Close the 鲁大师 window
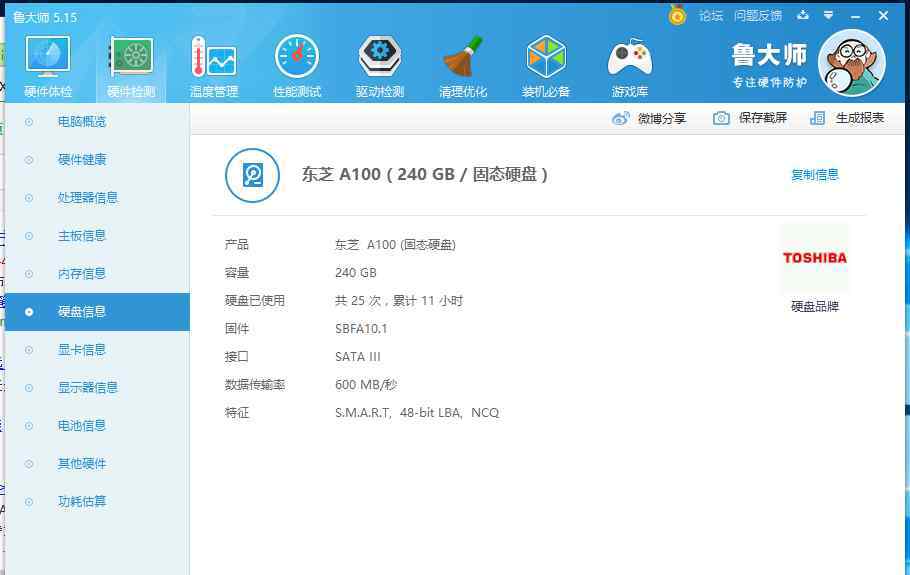Image resolution: width=910 pixels, height=575 pixels. [883, 16]
